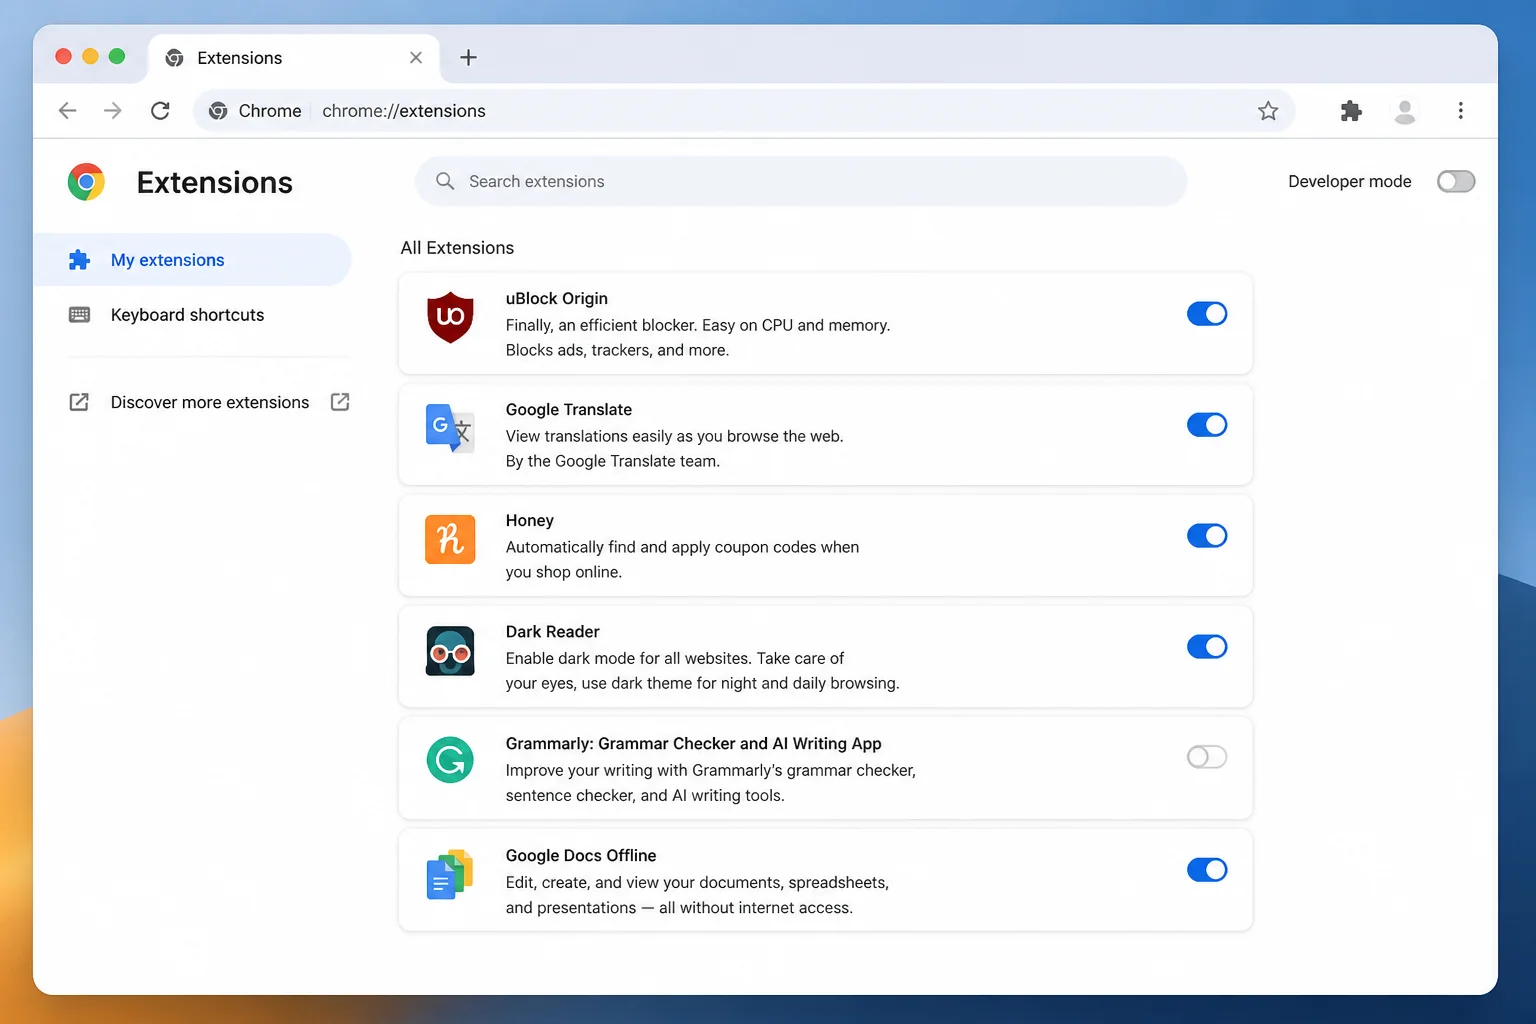Click the Extensions page heading

[x=215, y=182]
